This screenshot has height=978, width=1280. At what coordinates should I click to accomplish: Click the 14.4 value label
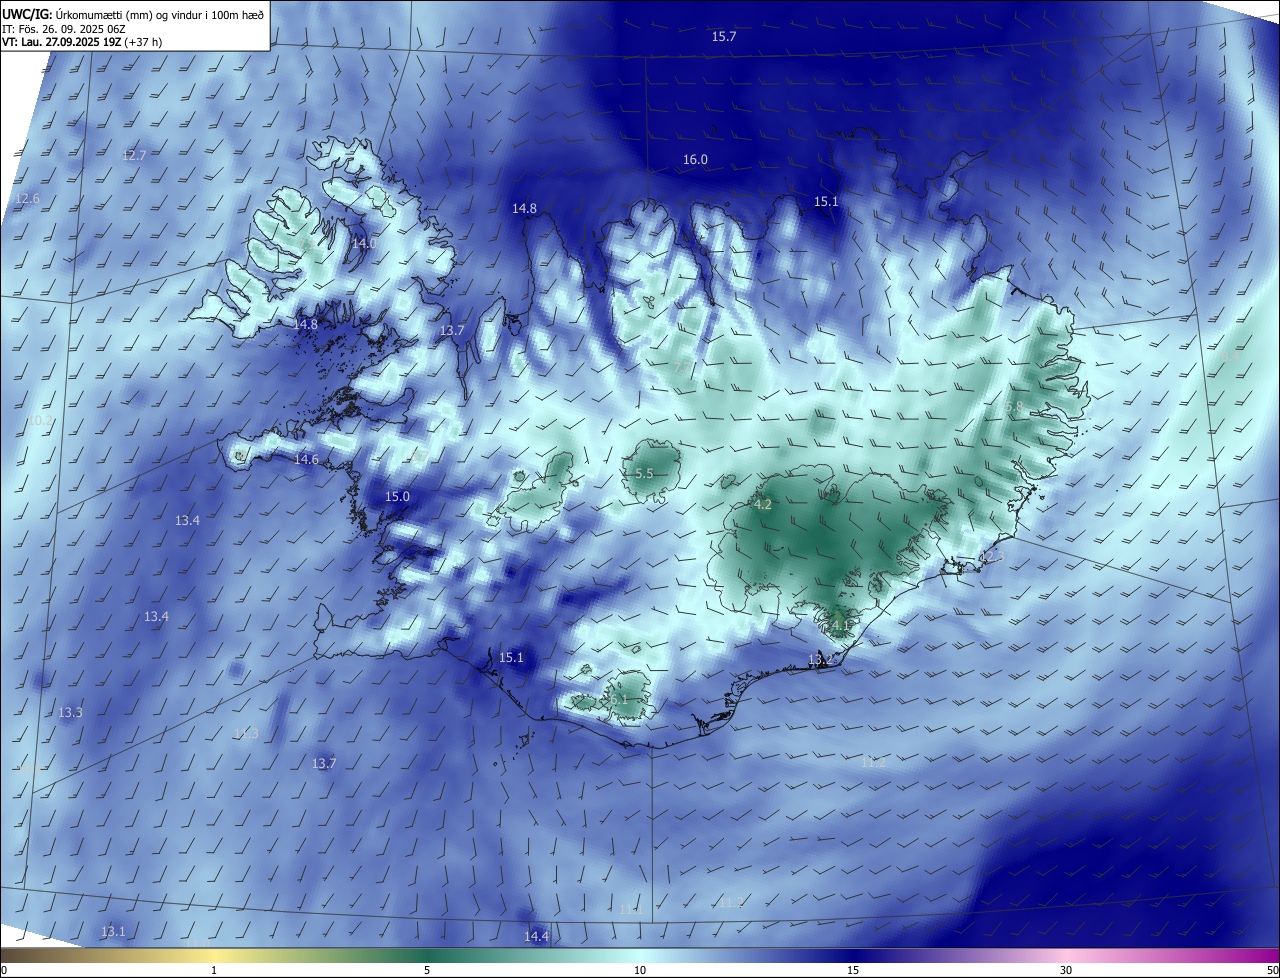point(536,936)
